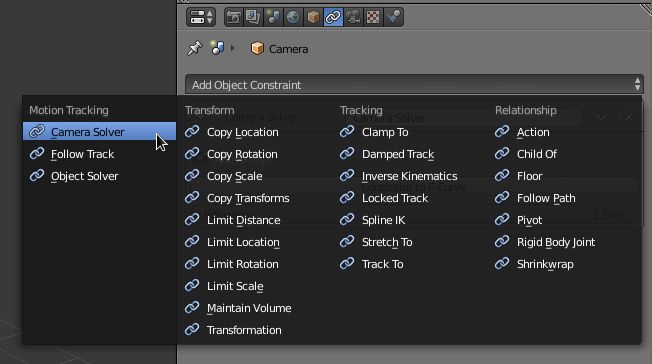Click the chain icon beside Object Solver
The height and width of the screenshot is (364, 652).
[37, 176]
